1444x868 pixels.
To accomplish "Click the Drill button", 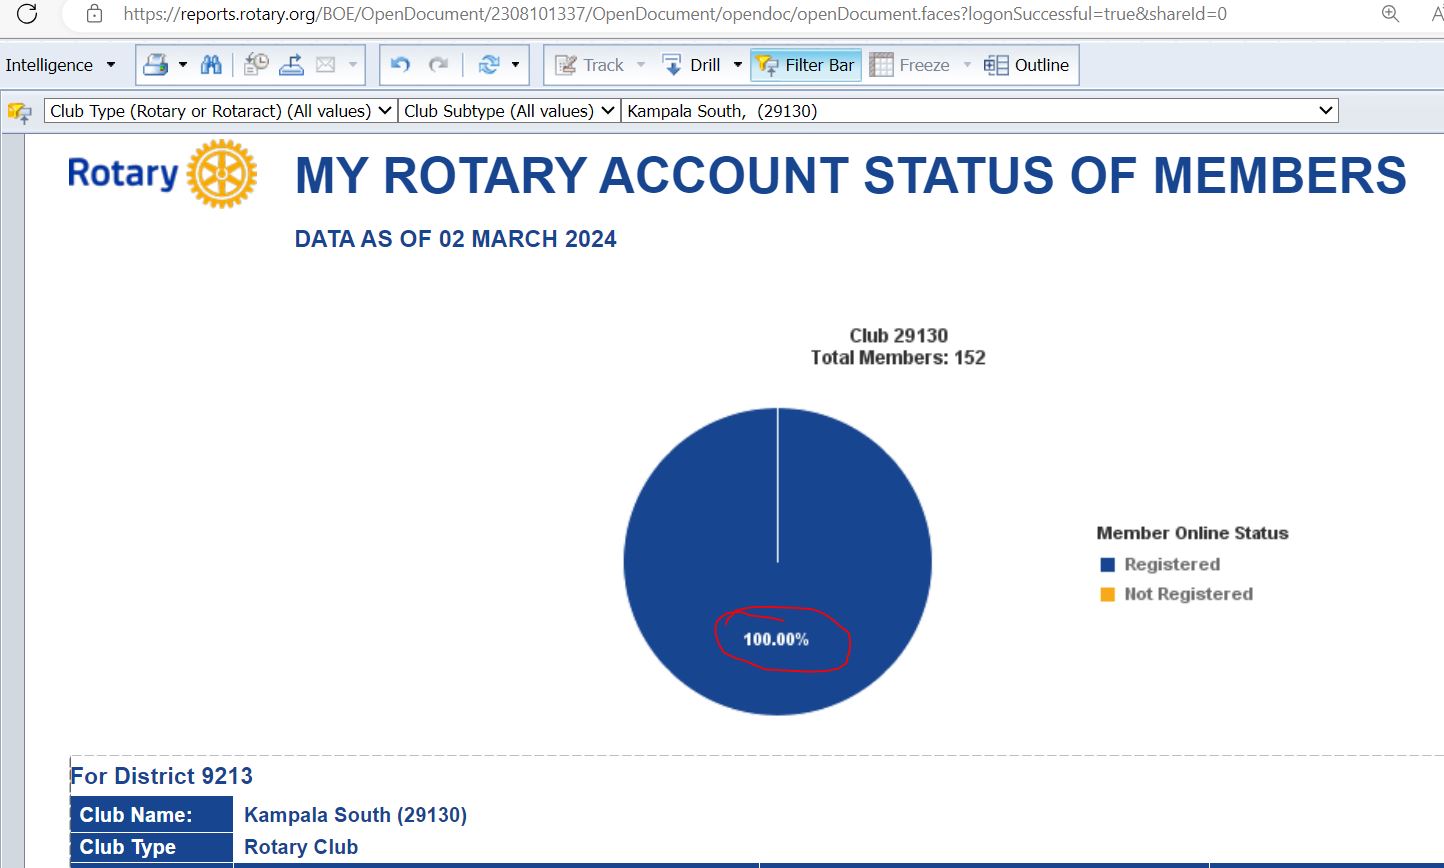I will pos(691,65).
